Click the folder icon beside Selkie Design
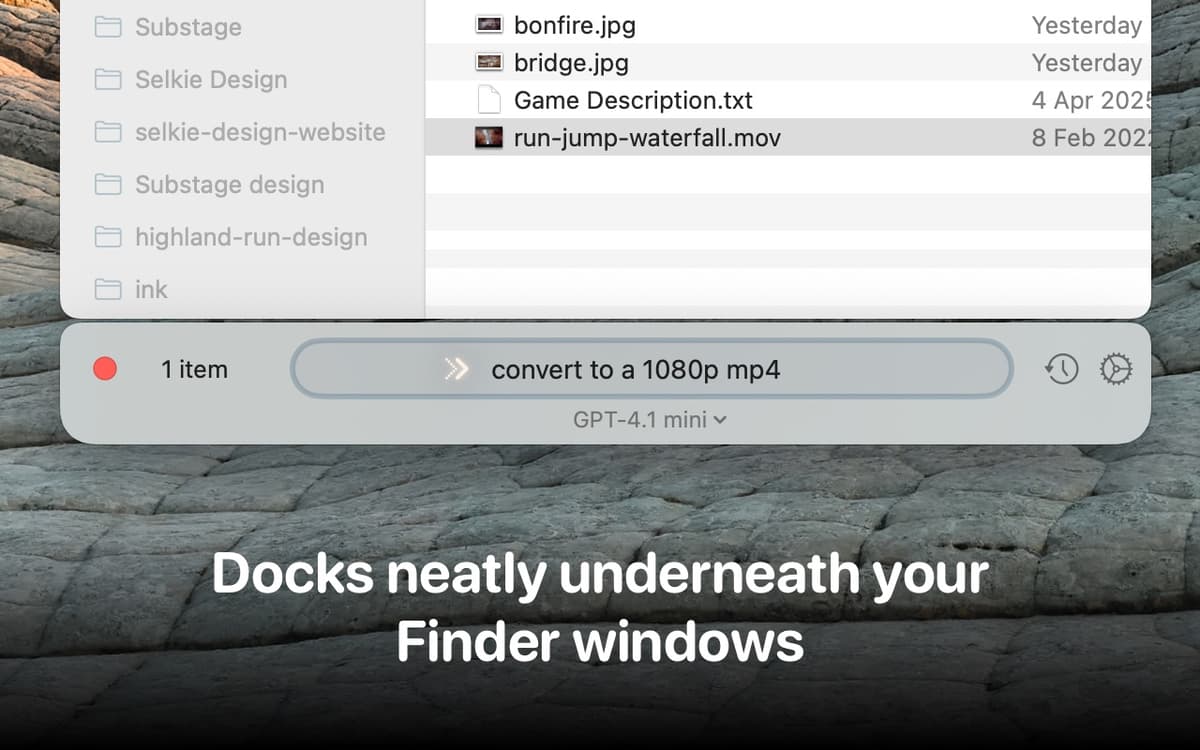Image resolution: width=1200 pixels, height=750 pixels. [x=108, y=80]
